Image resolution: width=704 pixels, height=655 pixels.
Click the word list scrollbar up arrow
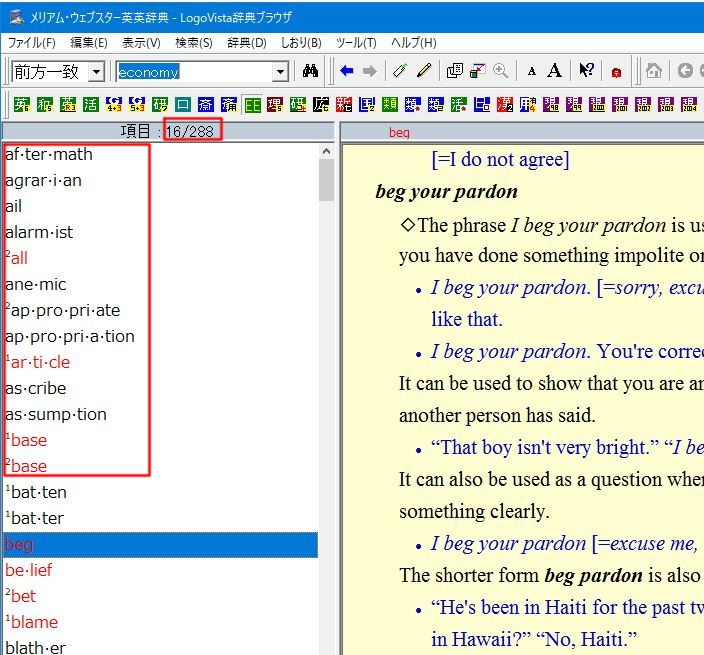point(326,152)
